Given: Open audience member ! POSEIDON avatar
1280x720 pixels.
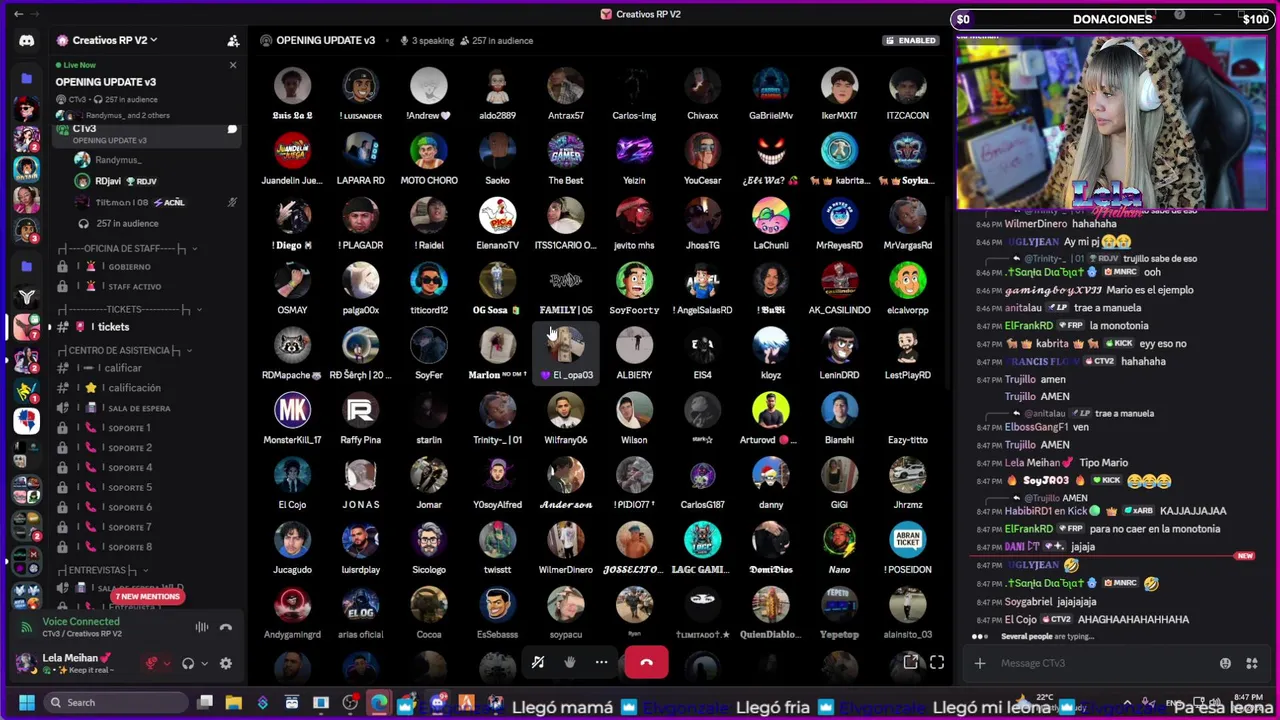Looking at the screenshot, I should 907,540.
